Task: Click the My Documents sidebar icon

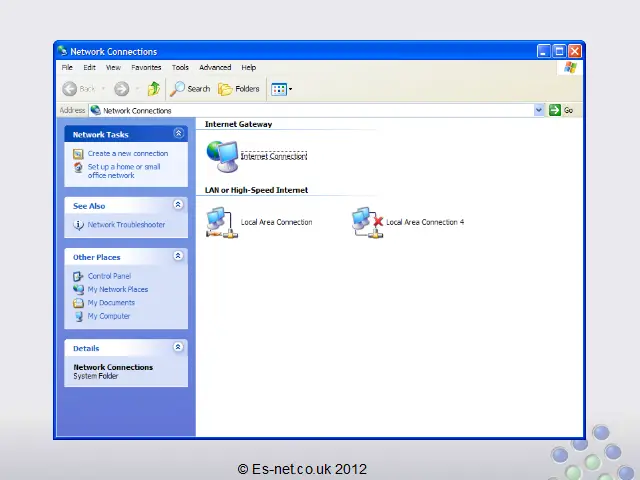Action: 78,303
